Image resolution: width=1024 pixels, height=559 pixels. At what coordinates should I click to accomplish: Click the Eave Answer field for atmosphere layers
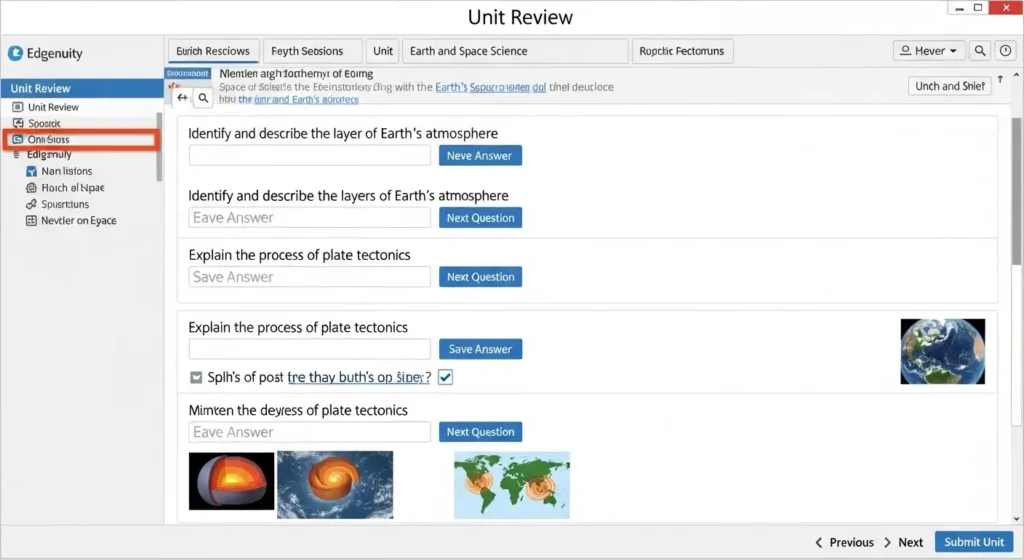point(310,217)
